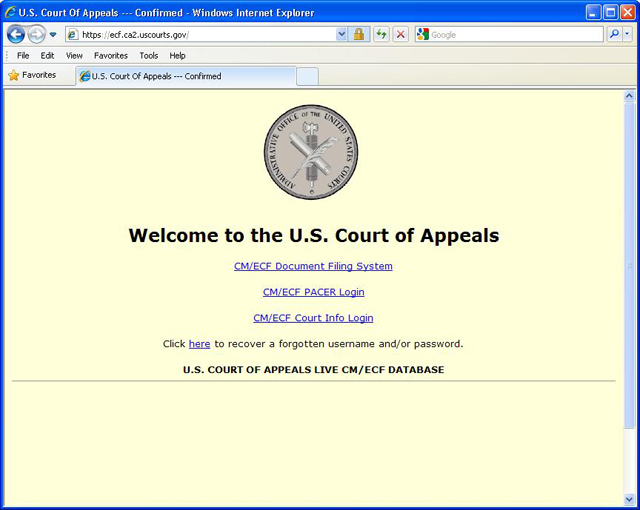
Task: Open the Help menu
Action: (178, 55)
